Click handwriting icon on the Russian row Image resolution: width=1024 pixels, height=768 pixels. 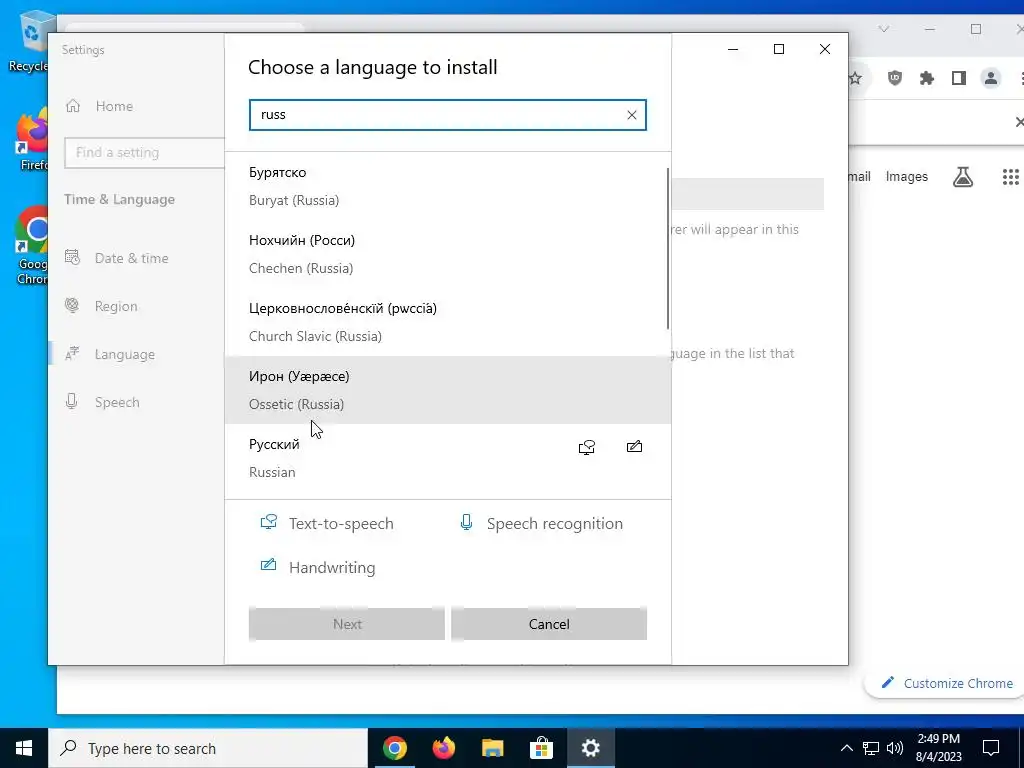(634, 447)
